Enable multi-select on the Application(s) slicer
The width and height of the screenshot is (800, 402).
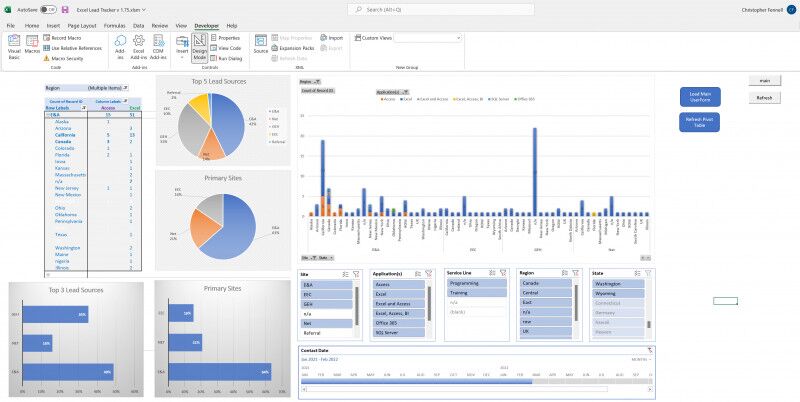(x=418, y=273)
